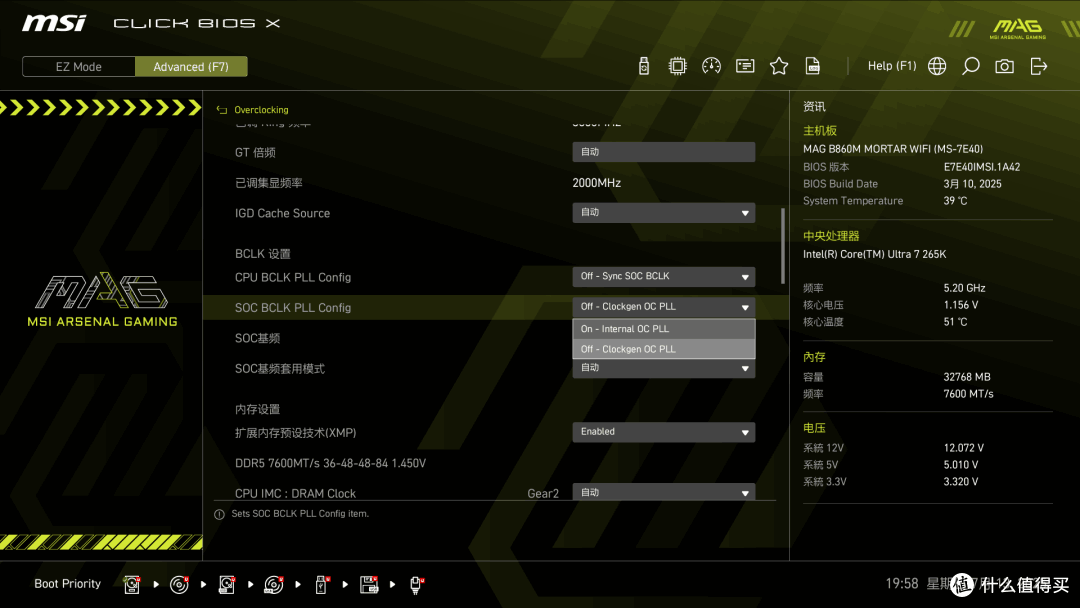The image size is (1080, 608).
Task: Switch to Advanced (F7) tab
Action: (x=191, y=67)
